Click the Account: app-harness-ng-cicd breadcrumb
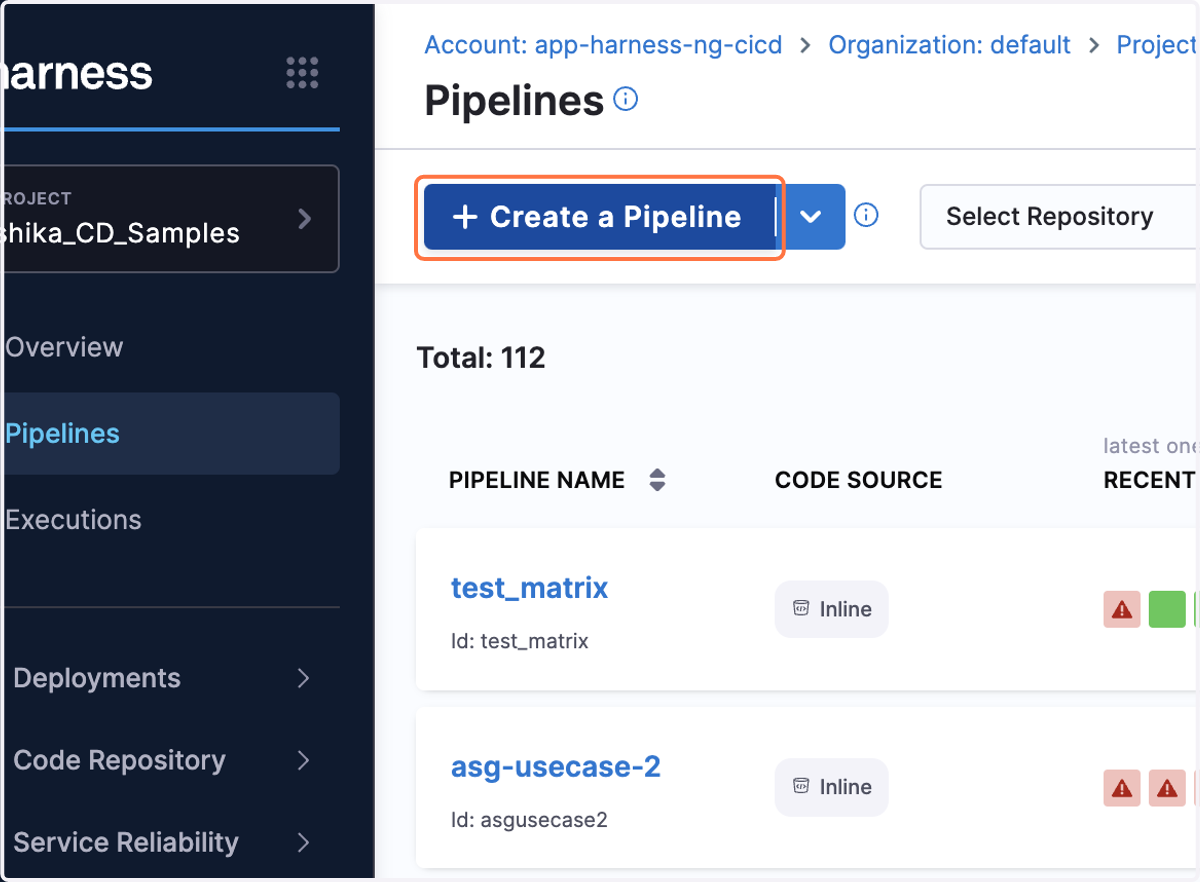Screen dimensions: 1200x882 coord(603,45)
